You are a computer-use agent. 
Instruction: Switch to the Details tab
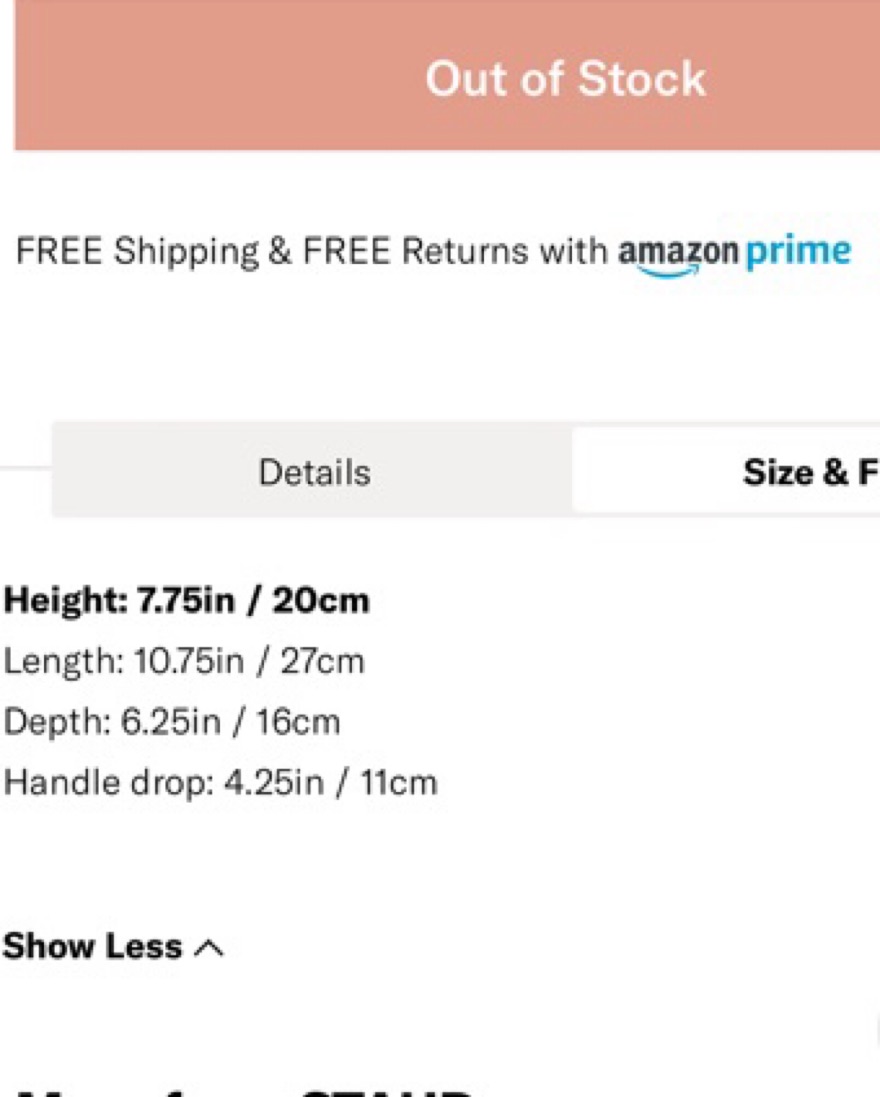314,472
